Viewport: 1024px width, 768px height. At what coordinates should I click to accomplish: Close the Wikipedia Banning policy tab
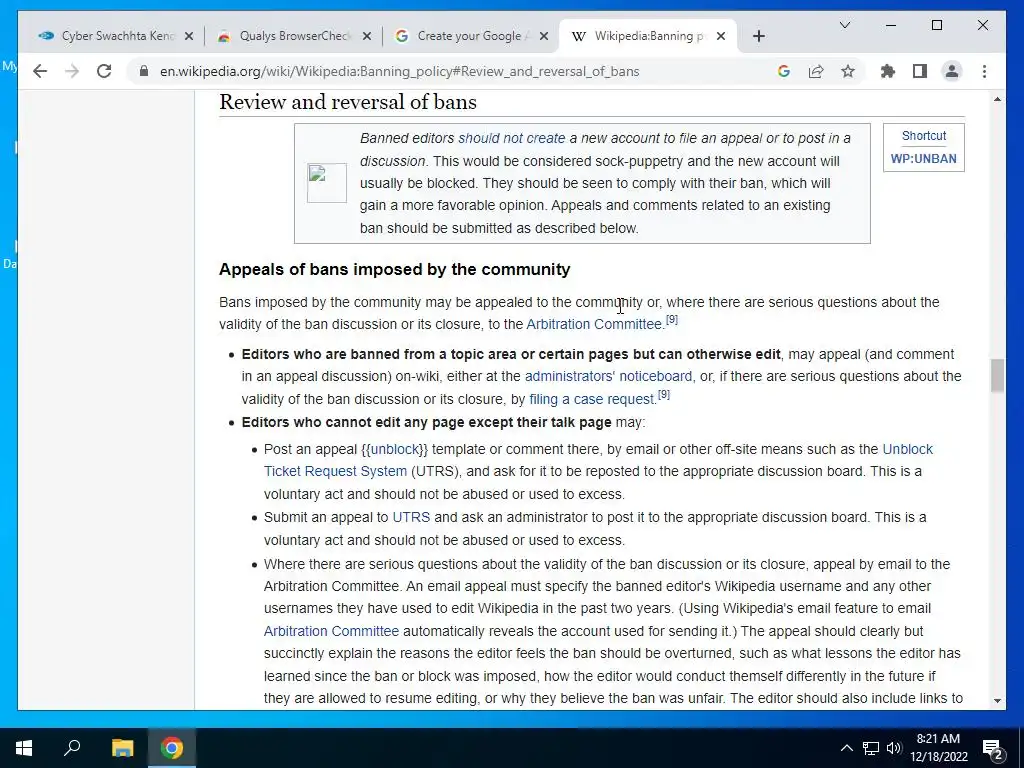point(721,36)
